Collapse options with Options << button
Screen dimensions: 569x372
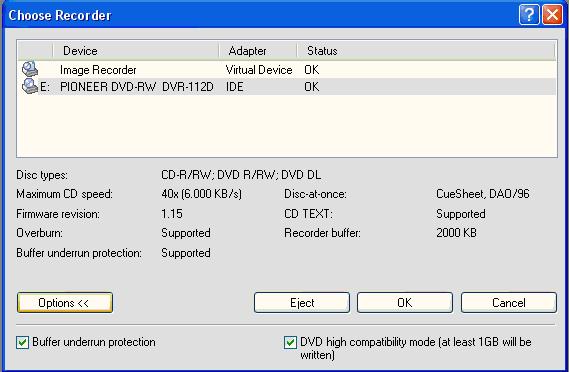65,302
